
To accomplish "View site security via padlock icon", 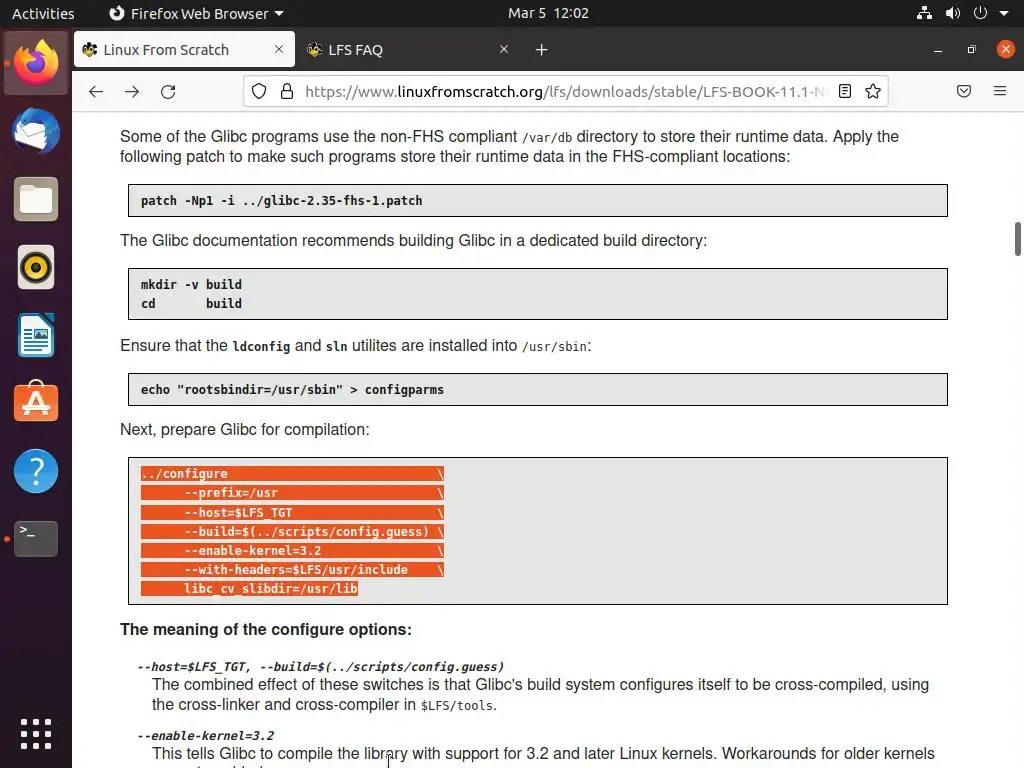I will (287, 91).
